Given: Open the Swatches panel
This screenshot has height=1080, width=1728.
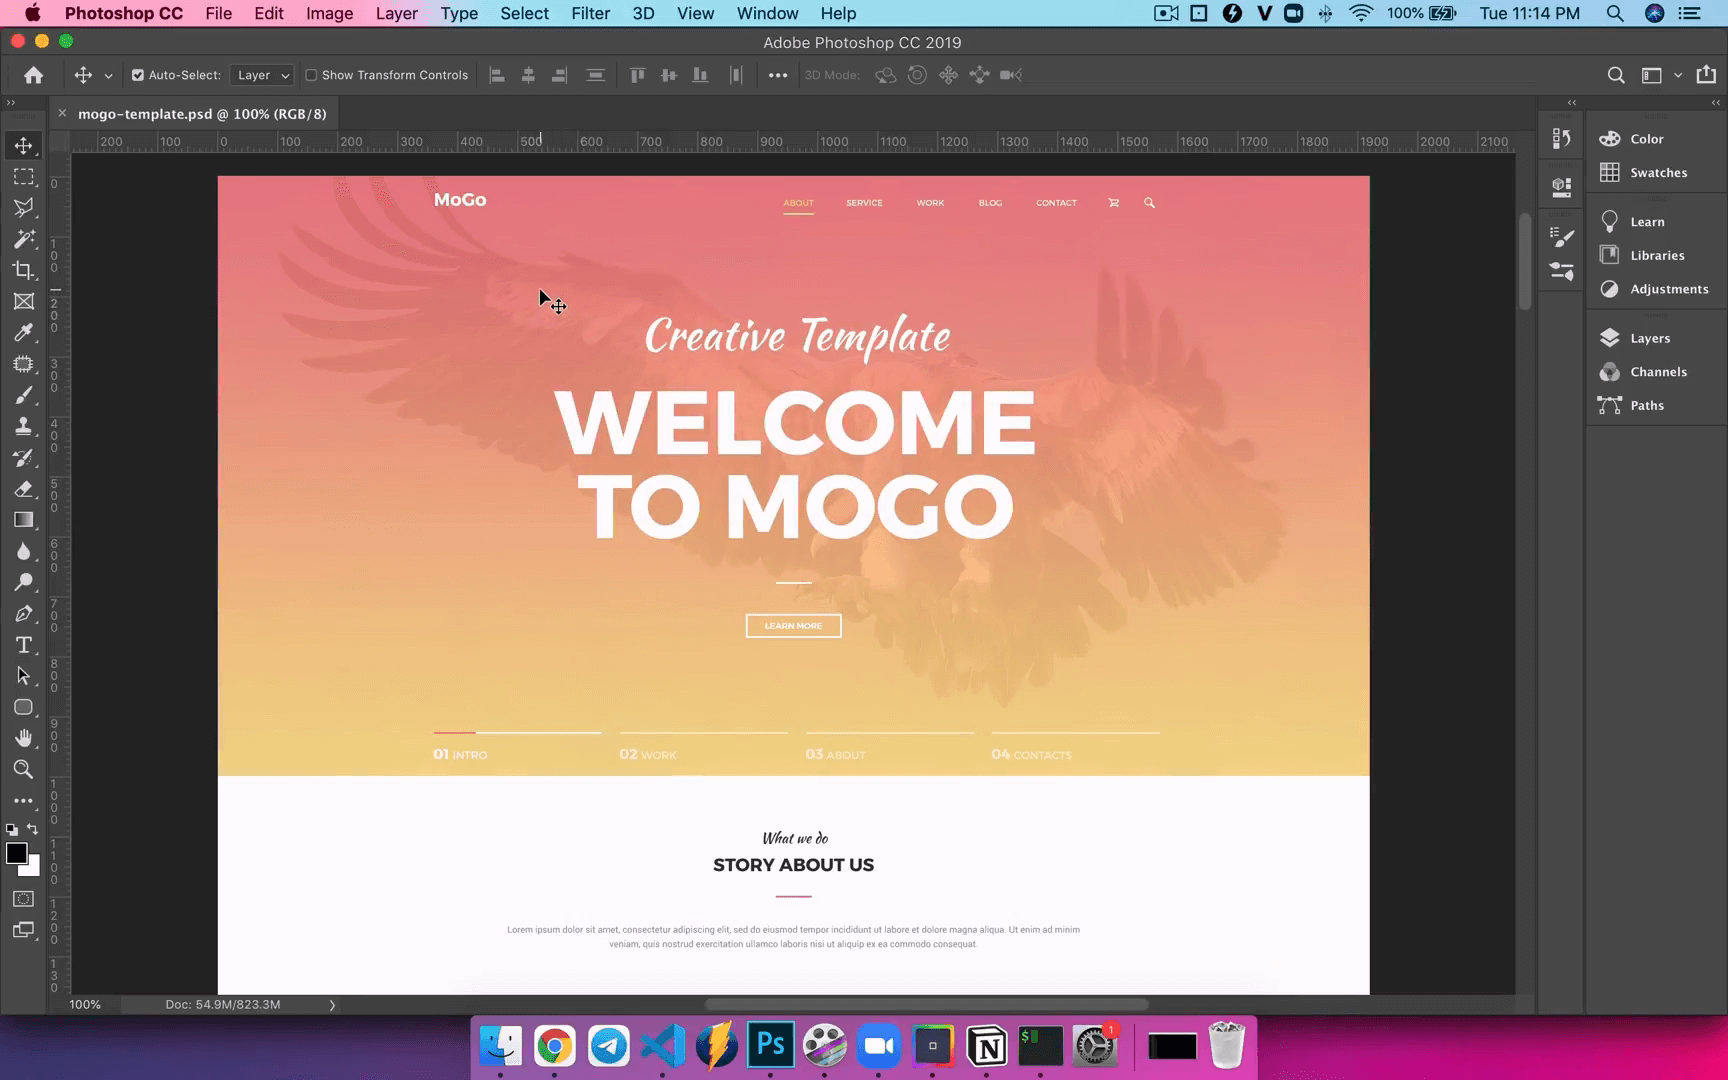Looking at the screenshot, I should [x=1657, y=172].
